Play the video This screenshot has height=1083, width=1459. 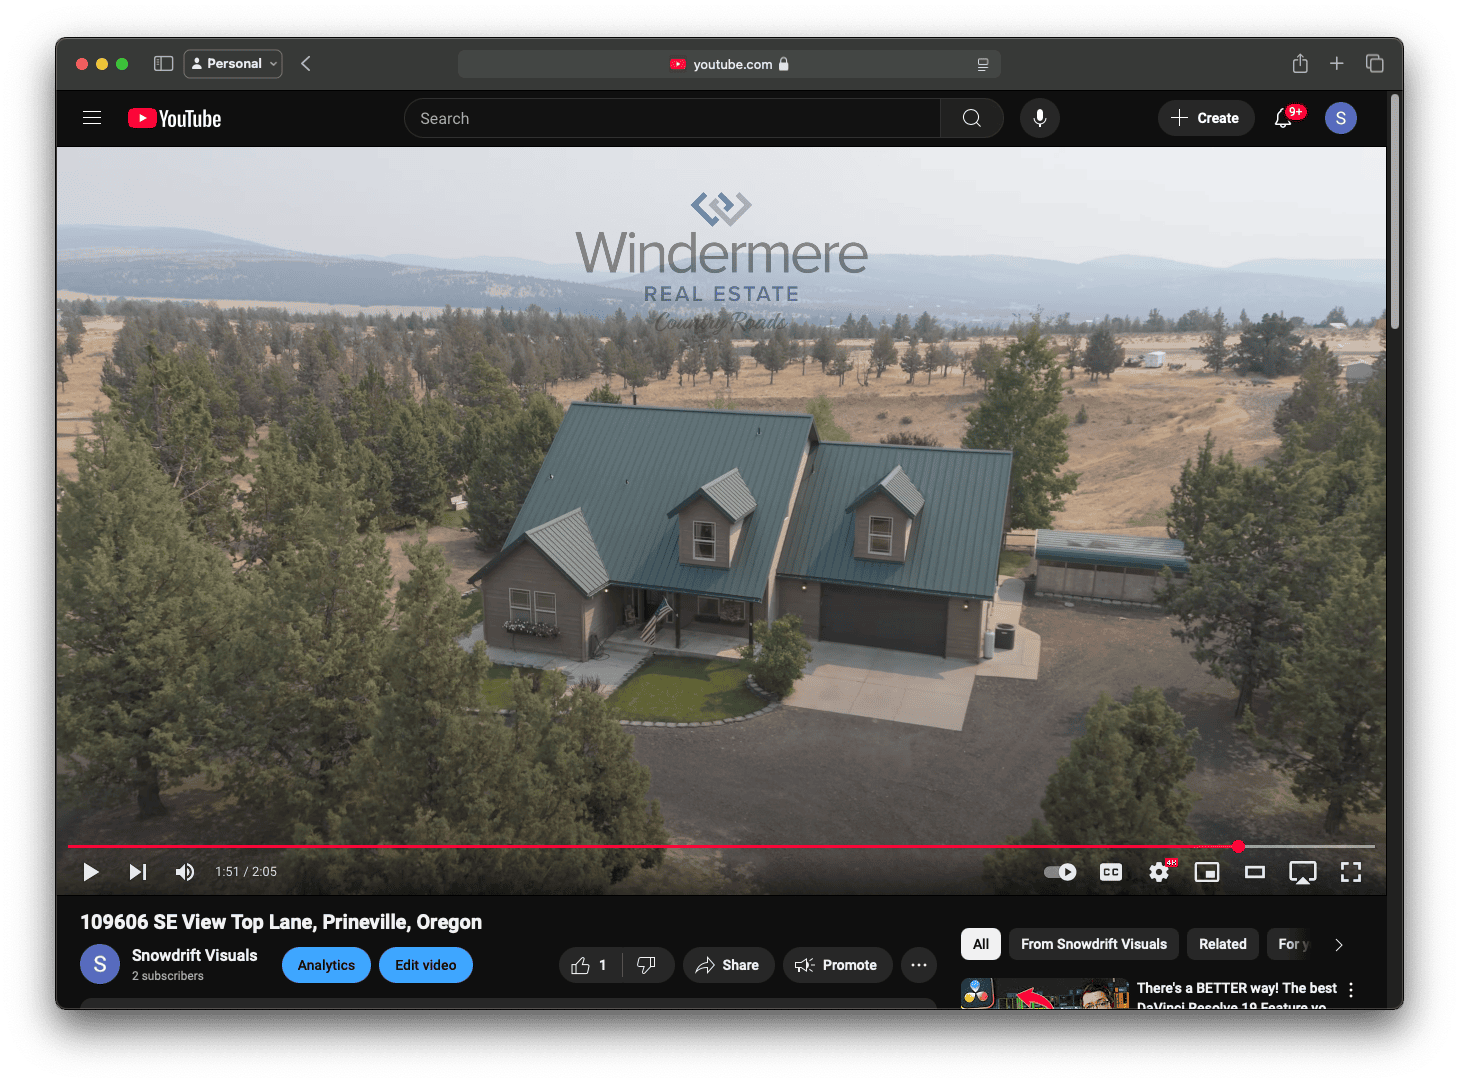pyautogui.click(x=91, y=872)
